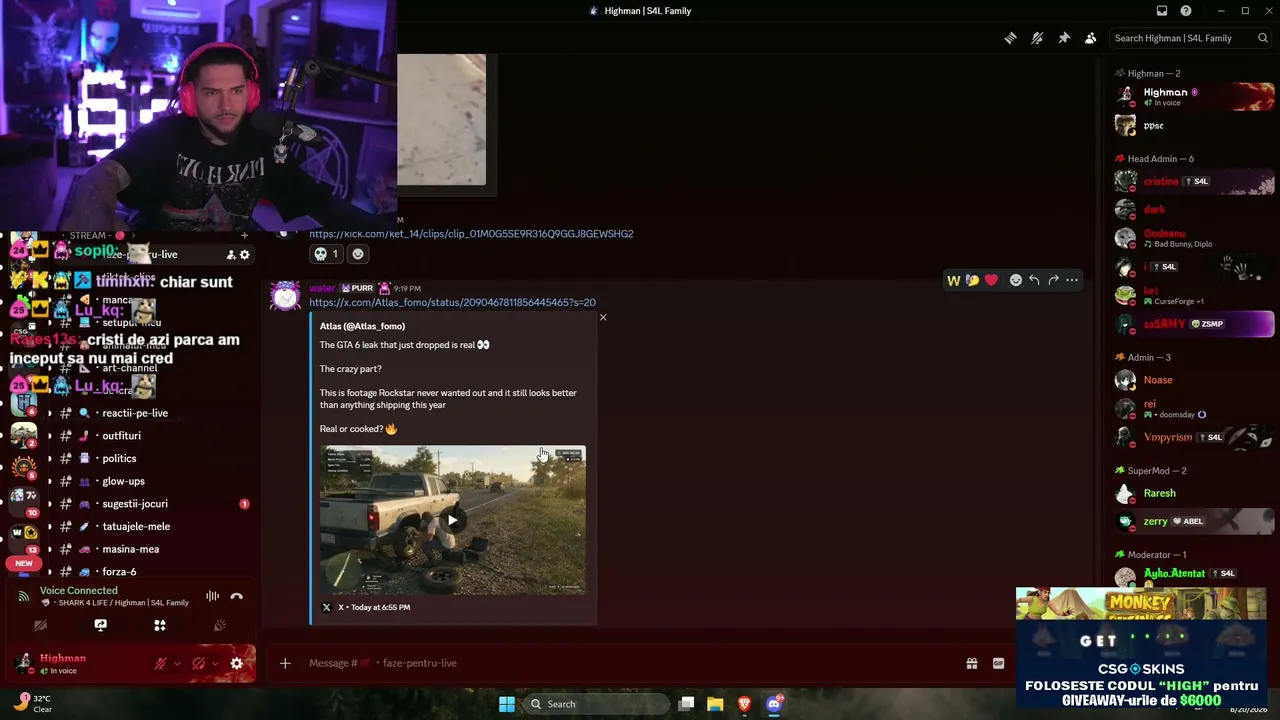This screenshot has width=1280, height=720.
Task: Open the attachment plus menu
Action: click(285, 663)
